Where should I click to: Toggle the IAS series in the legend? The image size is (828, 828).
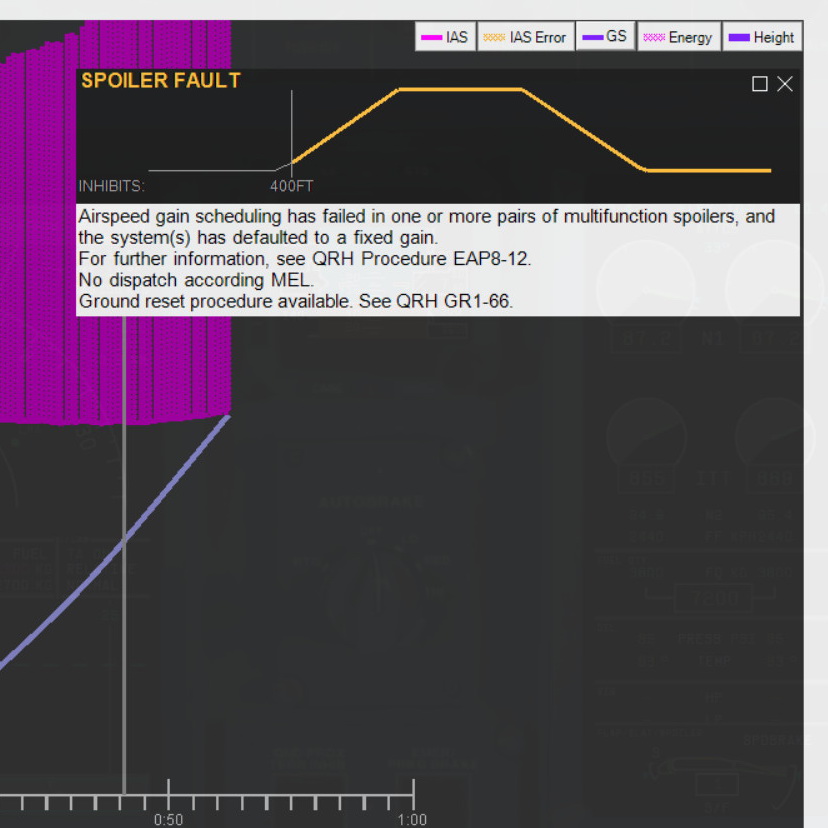tap(445, 37)
